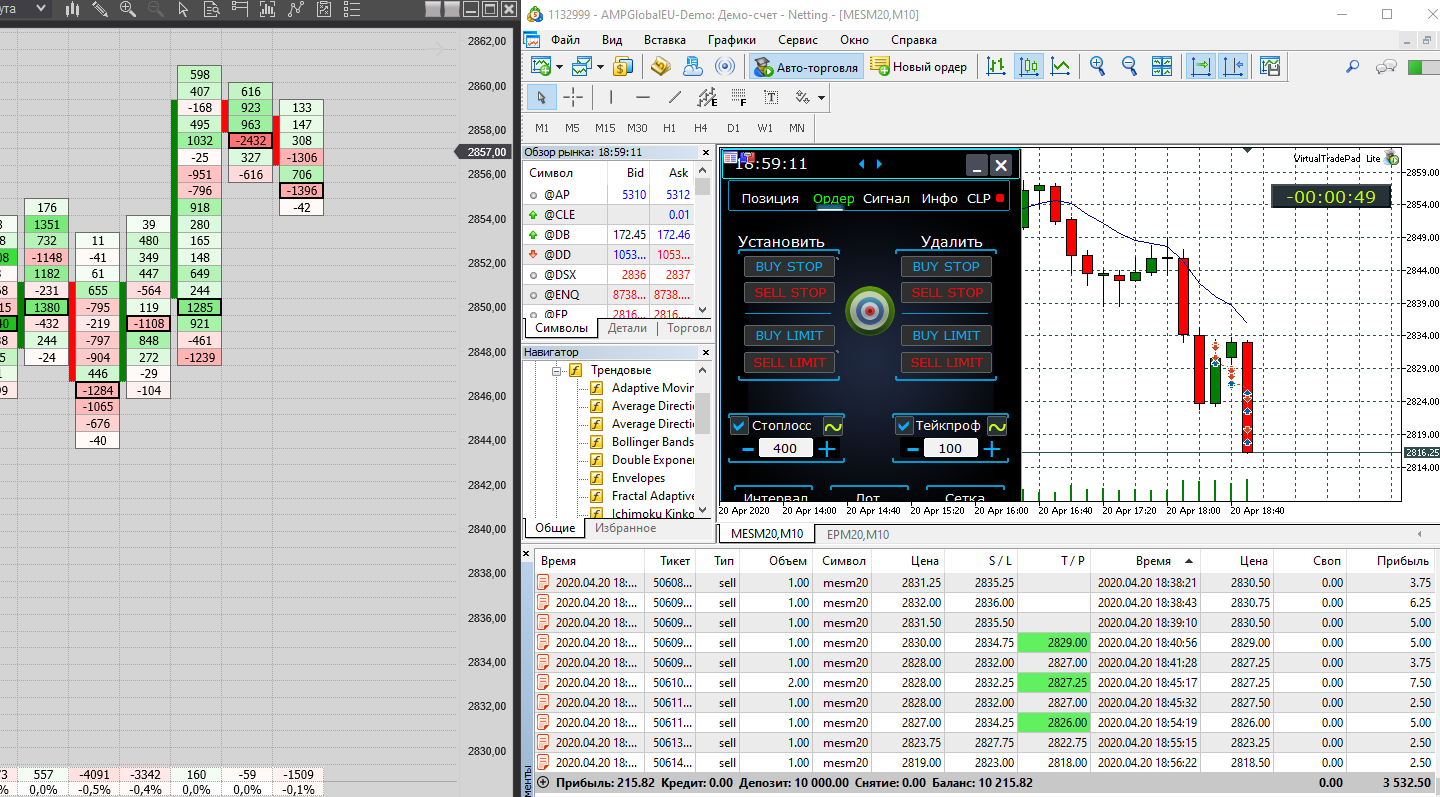Click the zoom in magnifier in MetaTrader toolbar

[1097, 67]
